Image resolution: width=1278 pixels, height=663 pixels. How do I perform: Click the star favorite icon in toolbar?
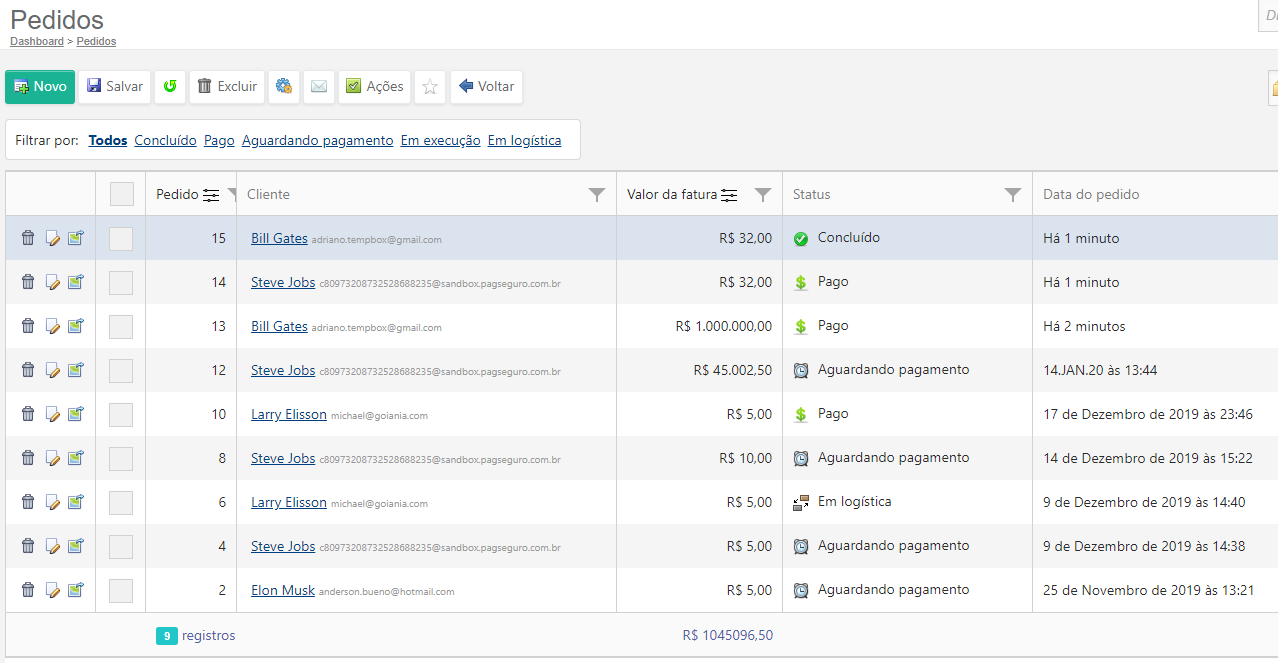pyautogui.click(x=430, y=87)
